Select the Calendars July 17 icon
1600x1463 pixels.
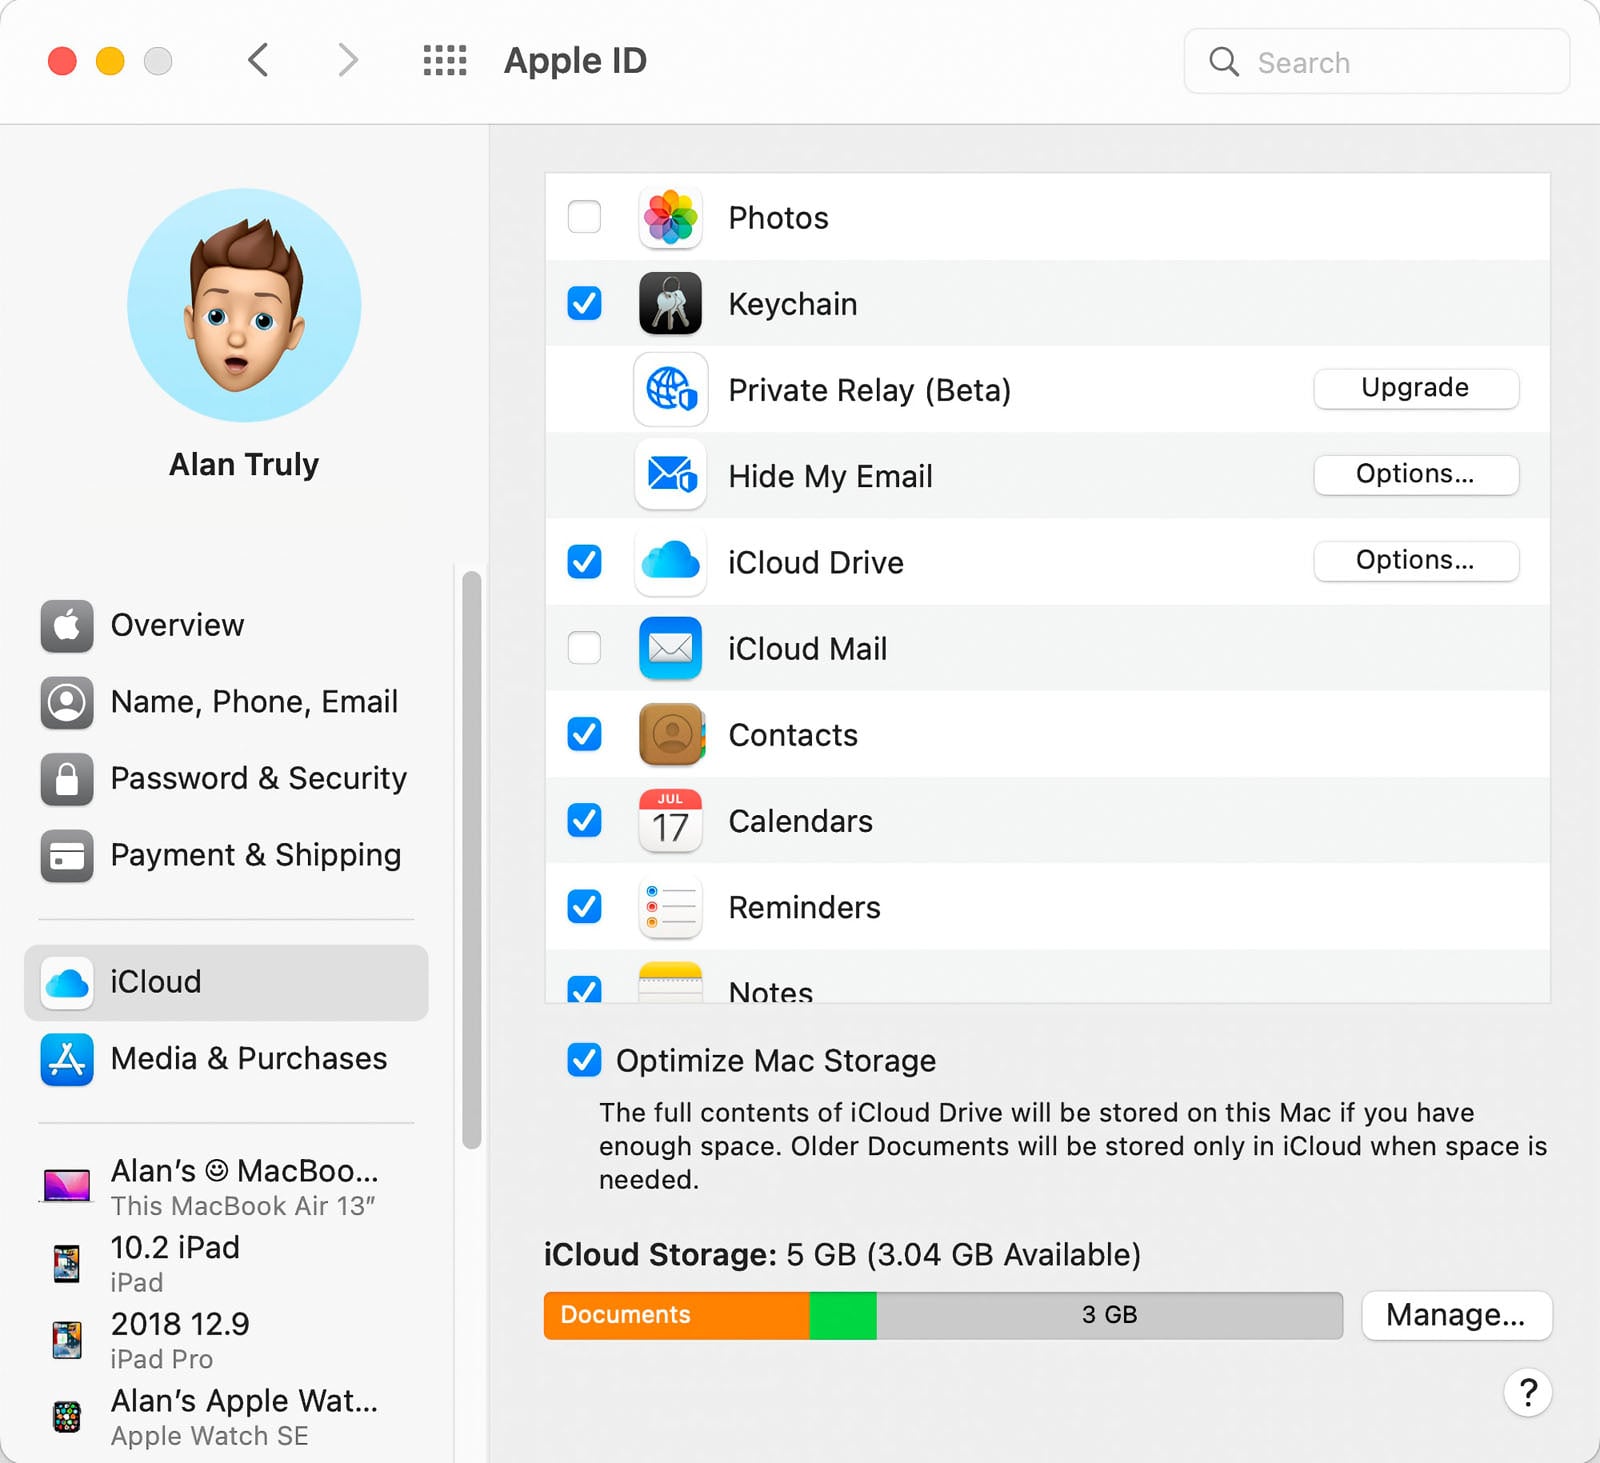click(670, 821)
